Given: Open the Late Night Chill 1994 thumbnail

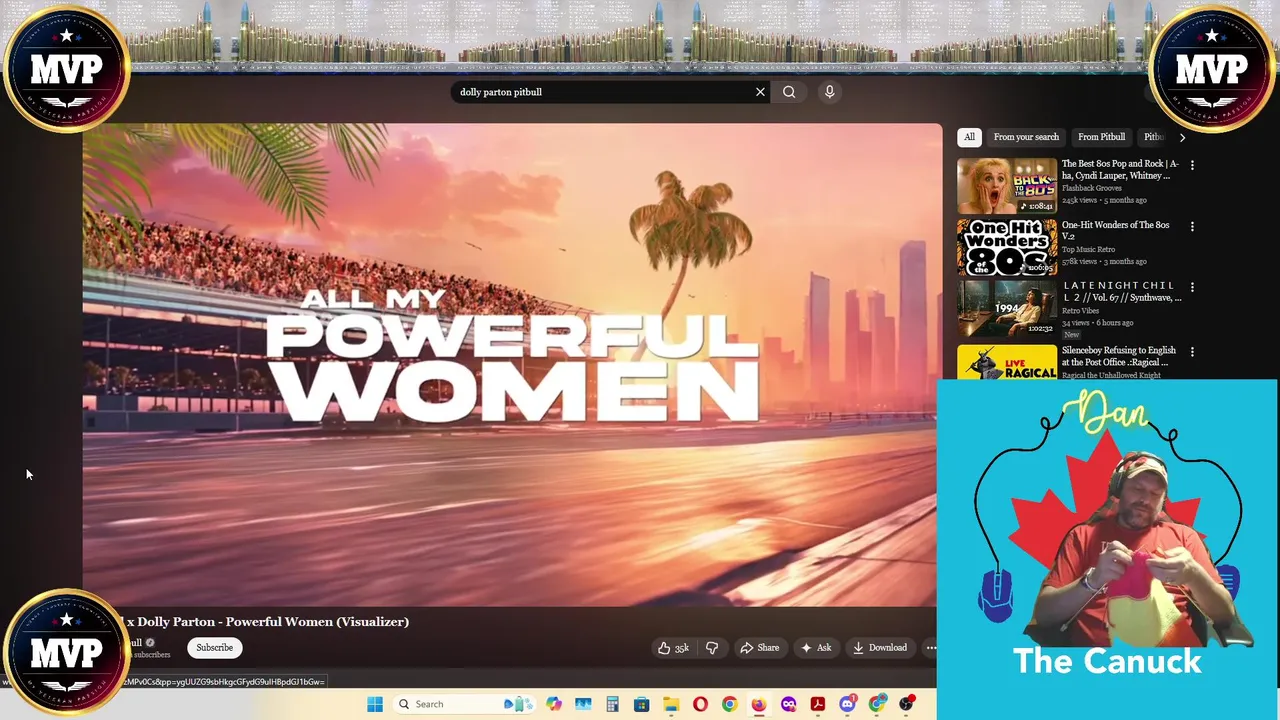Looking at the screenshot, I should click(x=1007, y=308).
